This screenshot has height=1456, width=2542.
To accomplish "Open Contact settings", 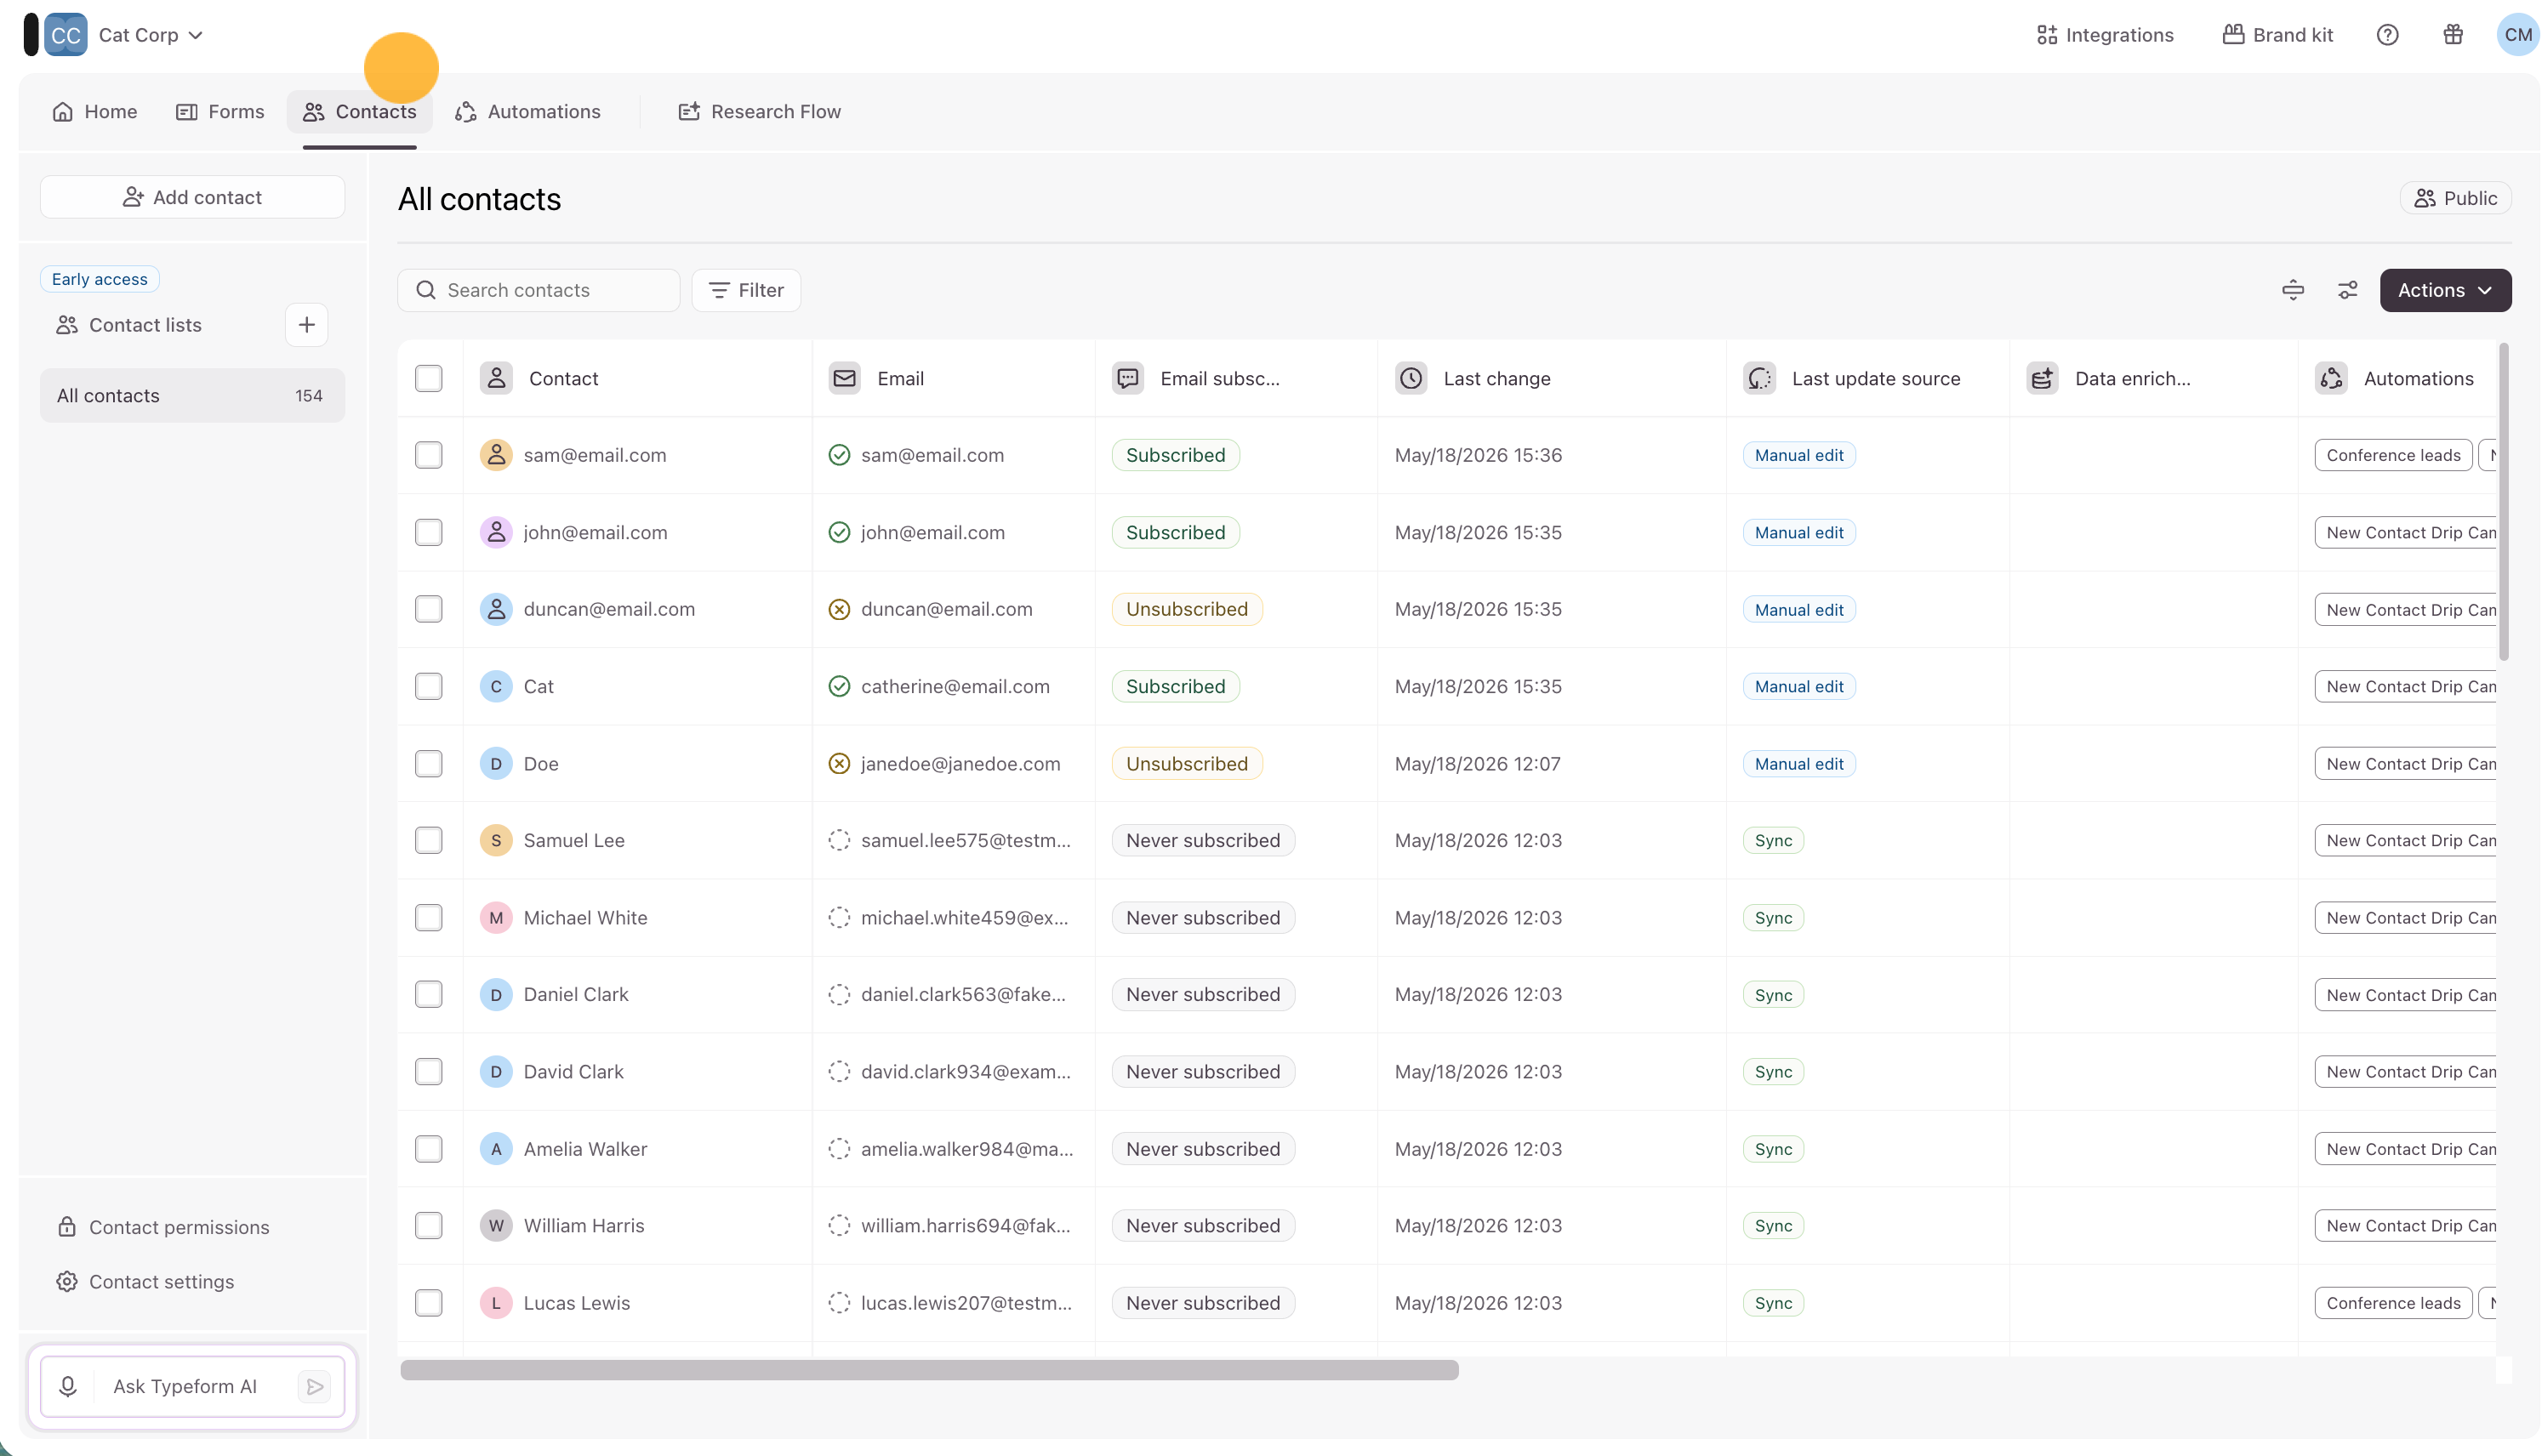I will 146,1282.
